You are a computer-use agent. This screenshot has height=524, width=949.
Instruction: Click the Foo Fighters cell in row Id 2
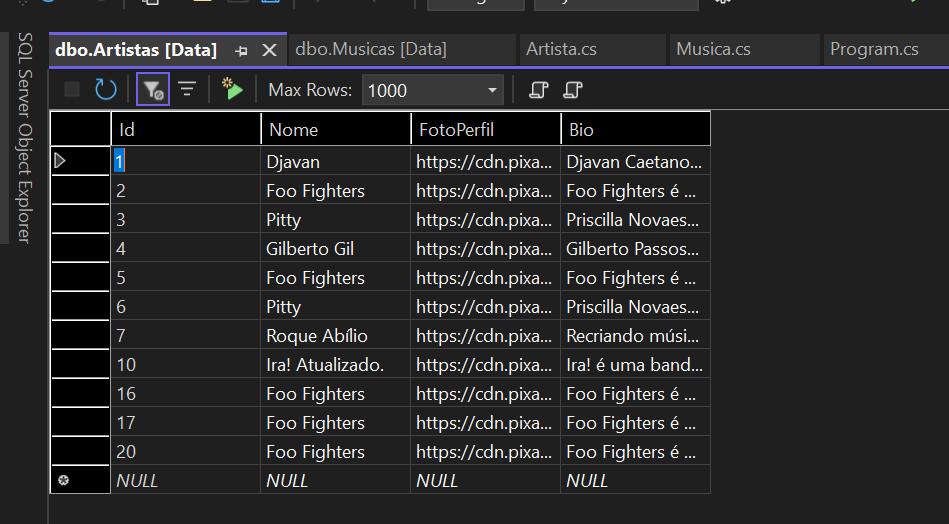point(336,191)
